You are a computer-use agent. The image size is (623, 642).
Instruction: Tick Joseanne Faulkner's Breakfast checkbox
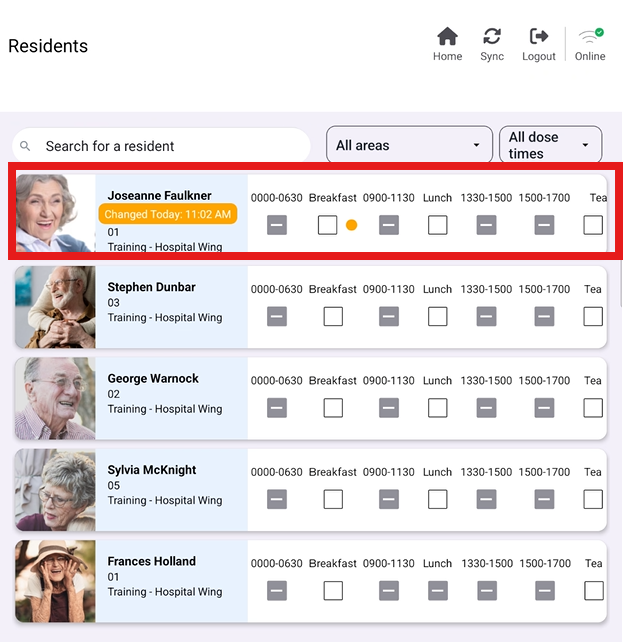327,225
